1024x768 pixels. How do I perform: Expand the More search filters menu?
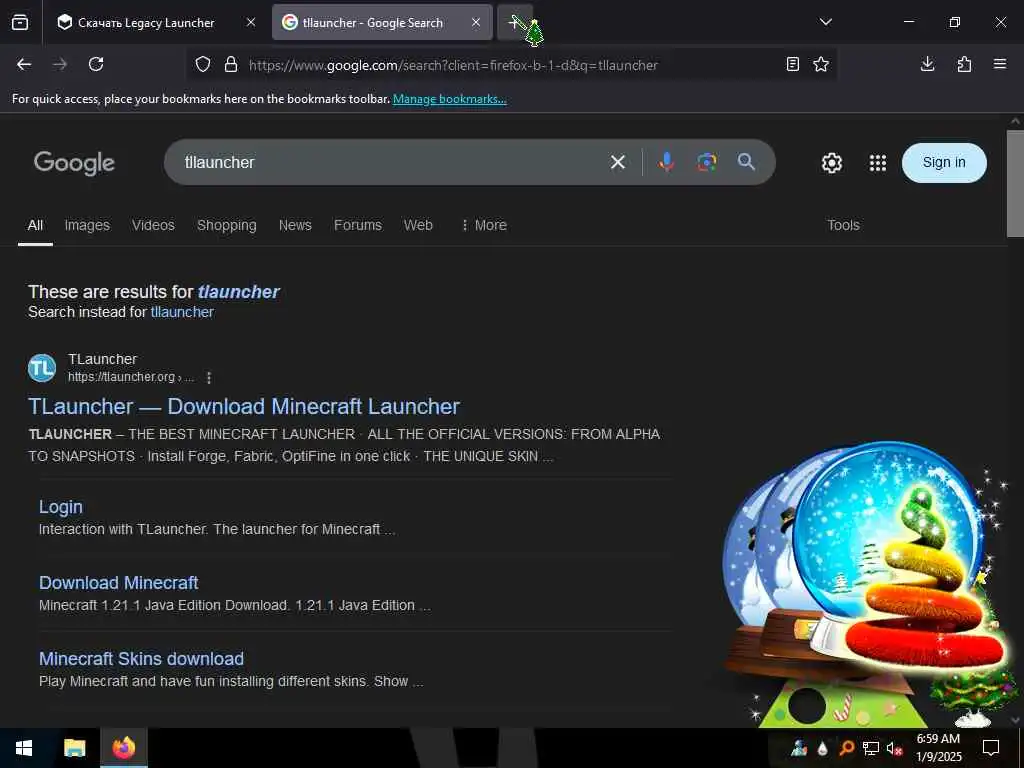[x=484, y=225]
